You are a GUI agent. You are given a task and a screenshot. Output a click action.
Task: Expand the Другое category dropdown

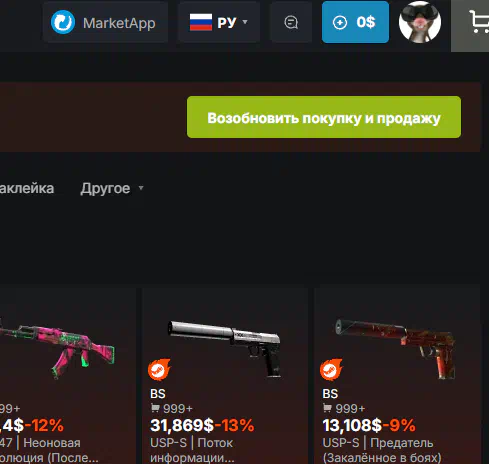click(x=111, y=189)
